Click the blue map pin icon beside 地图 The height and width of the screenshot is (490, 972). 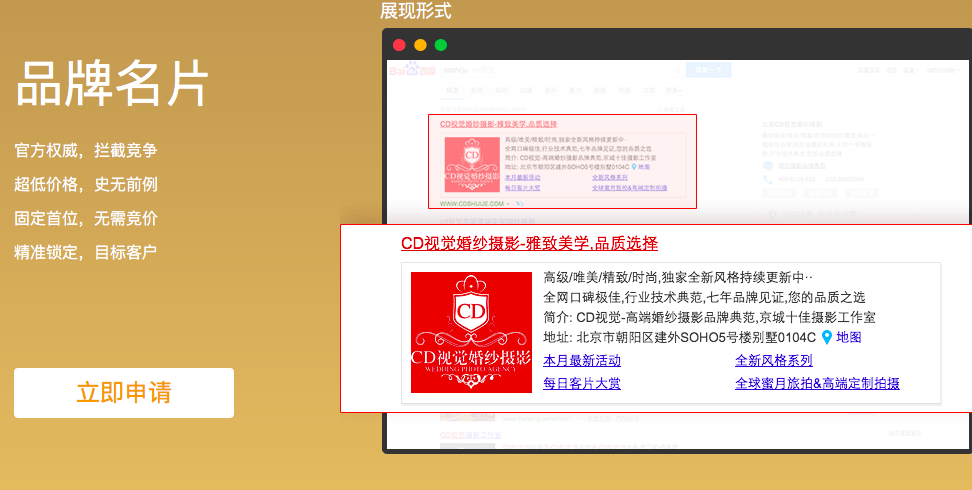tap(826, 337)
